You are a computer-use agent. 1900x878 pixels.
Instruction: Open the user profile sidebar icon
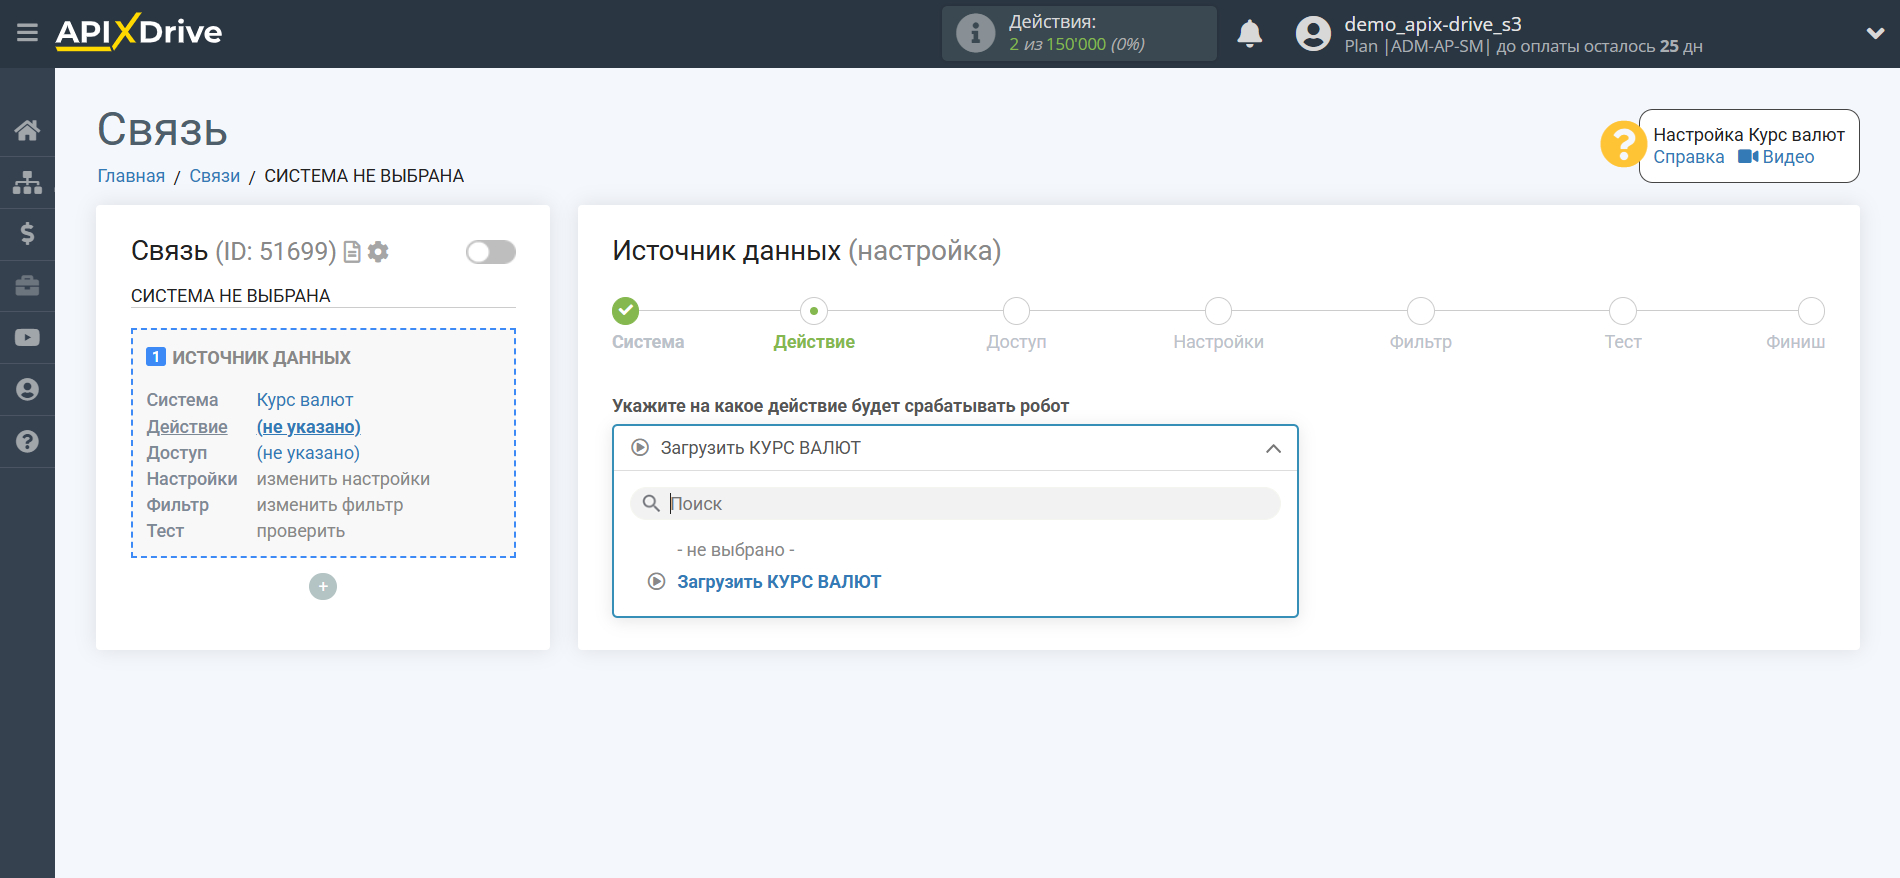[27, 390]
